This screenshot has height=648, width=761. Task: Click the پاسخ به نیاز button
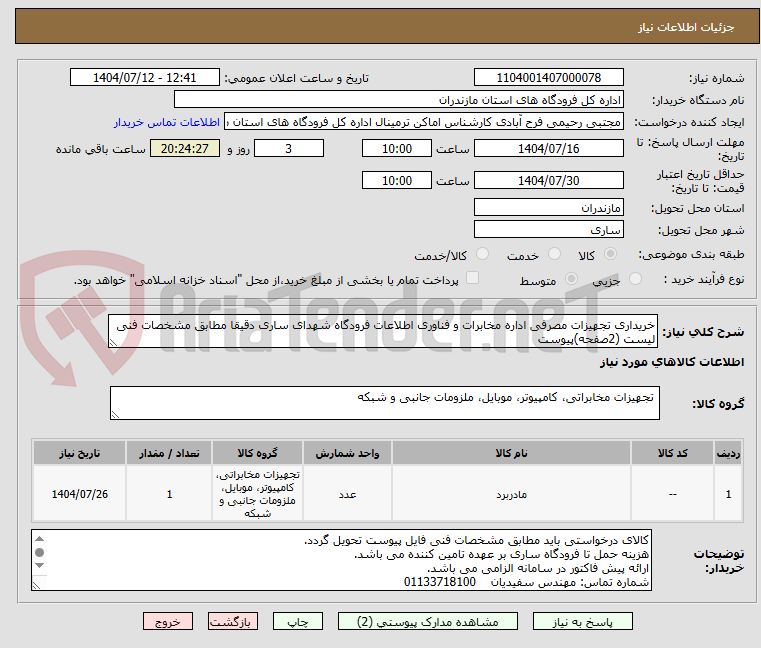click(582, 622)
